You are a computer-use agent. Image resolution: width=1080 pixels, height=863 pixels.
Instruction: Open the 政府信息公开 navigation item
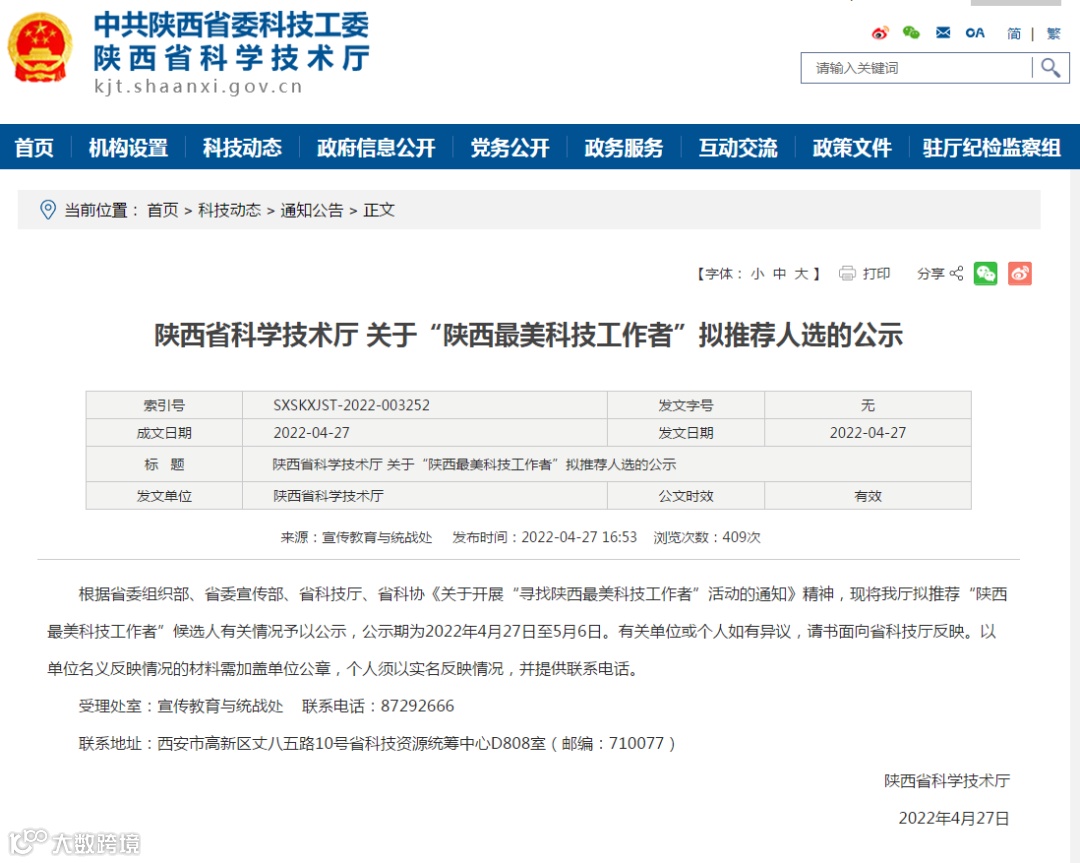(x=376, y=147)
